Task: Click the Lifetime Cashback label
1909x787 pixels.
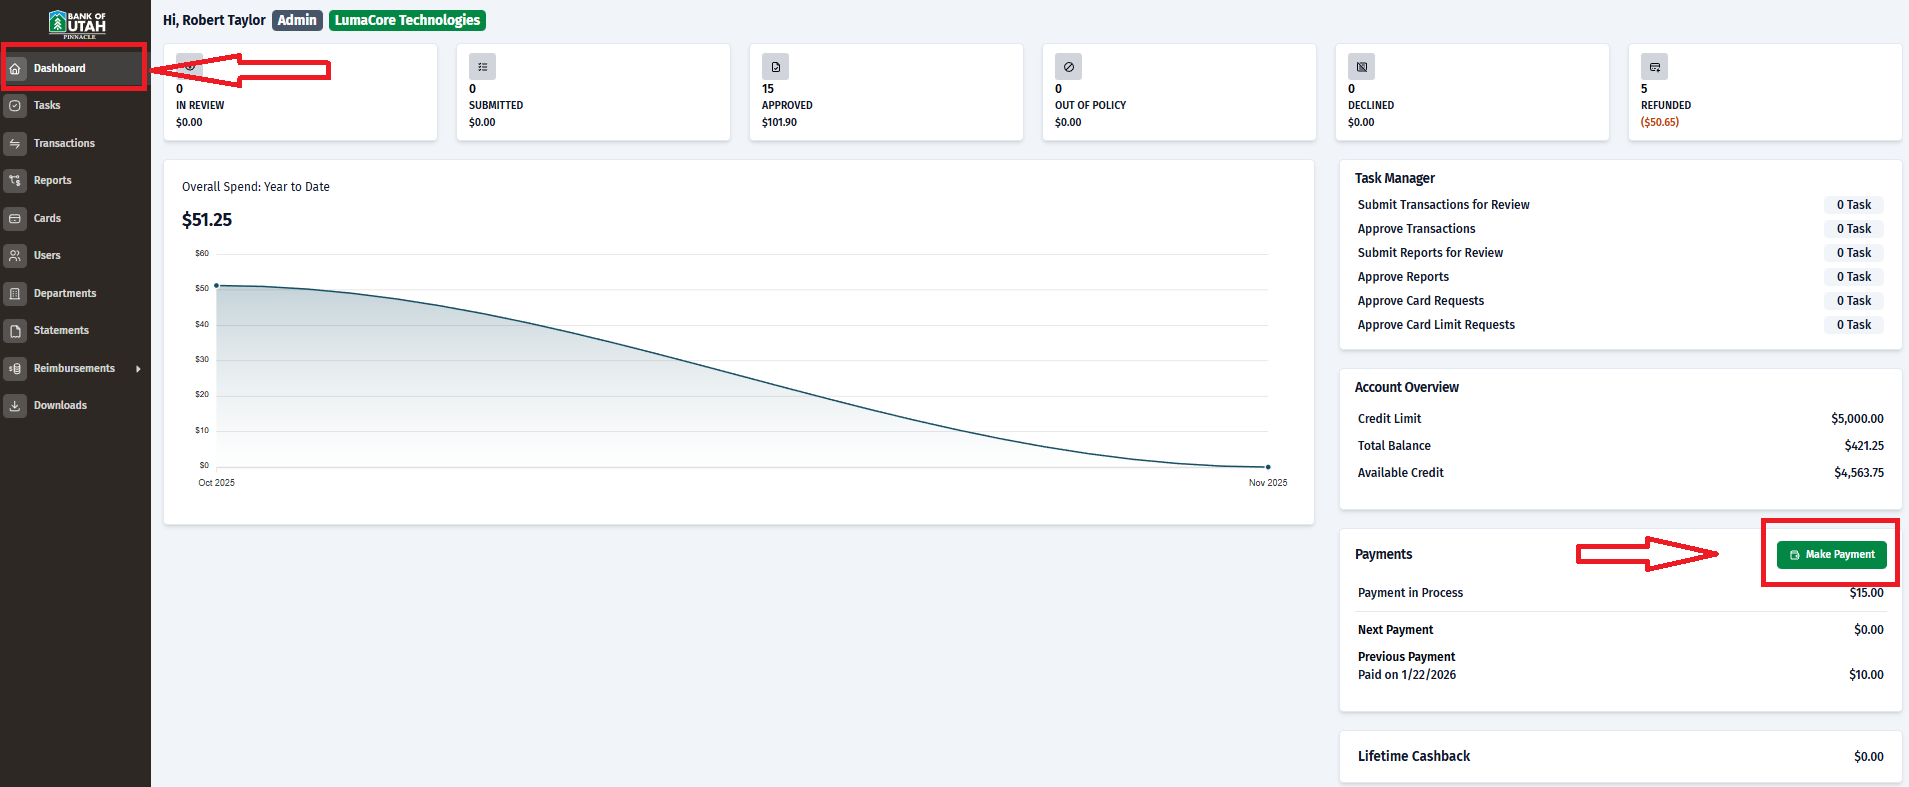Action: (1414, 757)
